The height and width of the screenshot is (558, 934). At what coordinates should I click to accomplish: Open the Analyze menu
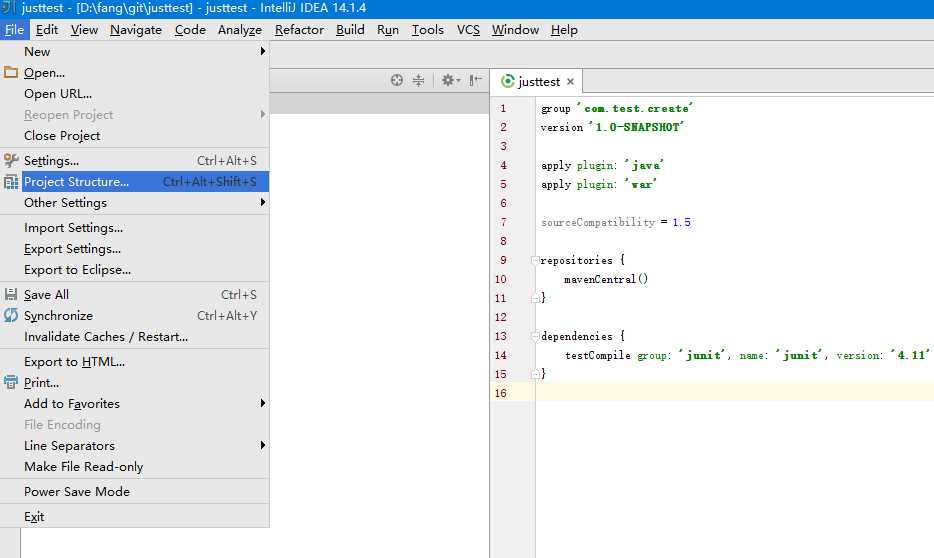click(239, 30)
